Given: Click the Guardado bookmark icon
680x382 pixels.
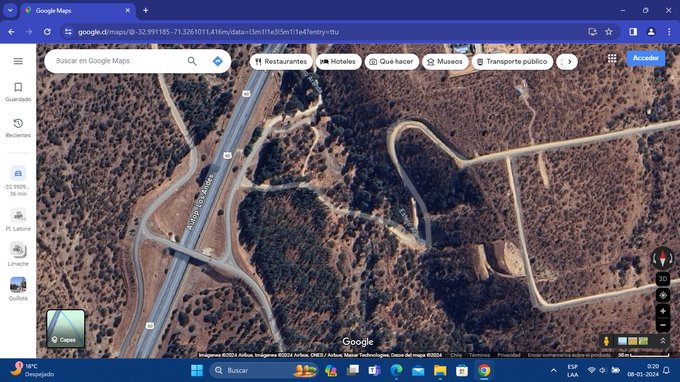Looking at the screenshot, I should pos(18,87).
